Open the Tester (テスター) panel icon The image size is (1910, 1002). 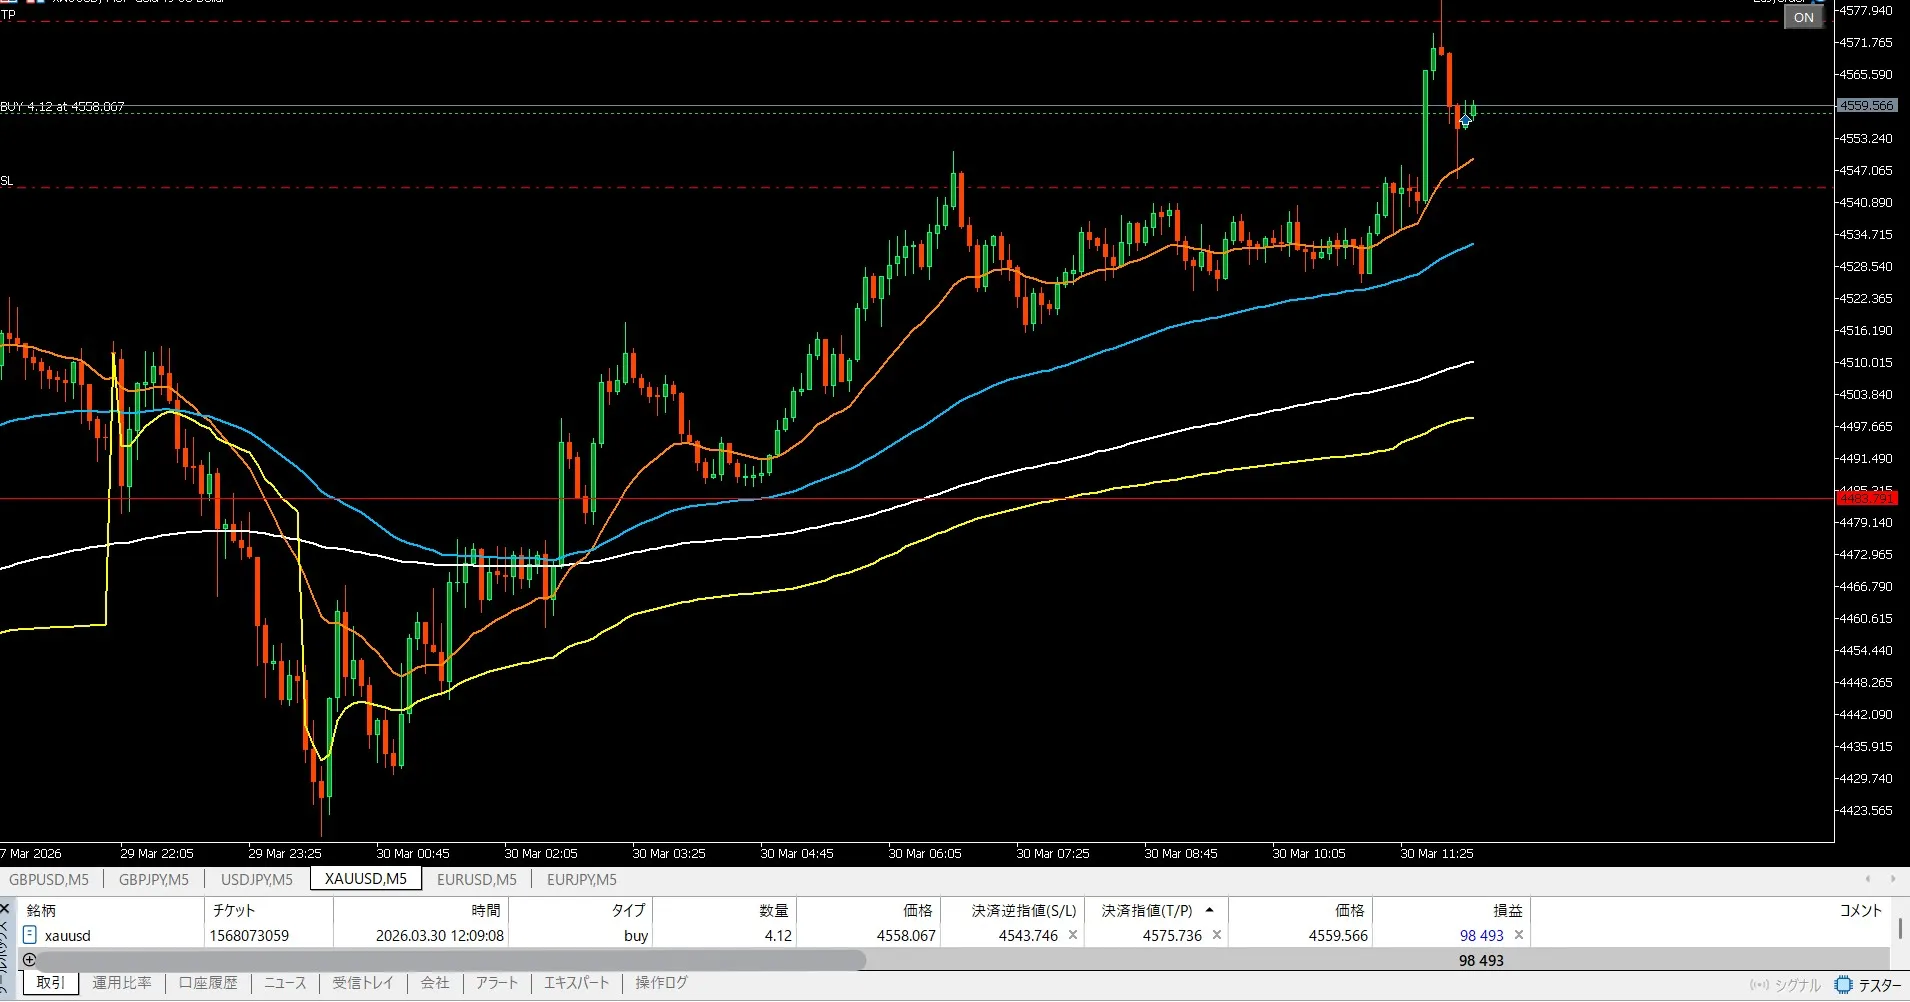(1844, 985)
